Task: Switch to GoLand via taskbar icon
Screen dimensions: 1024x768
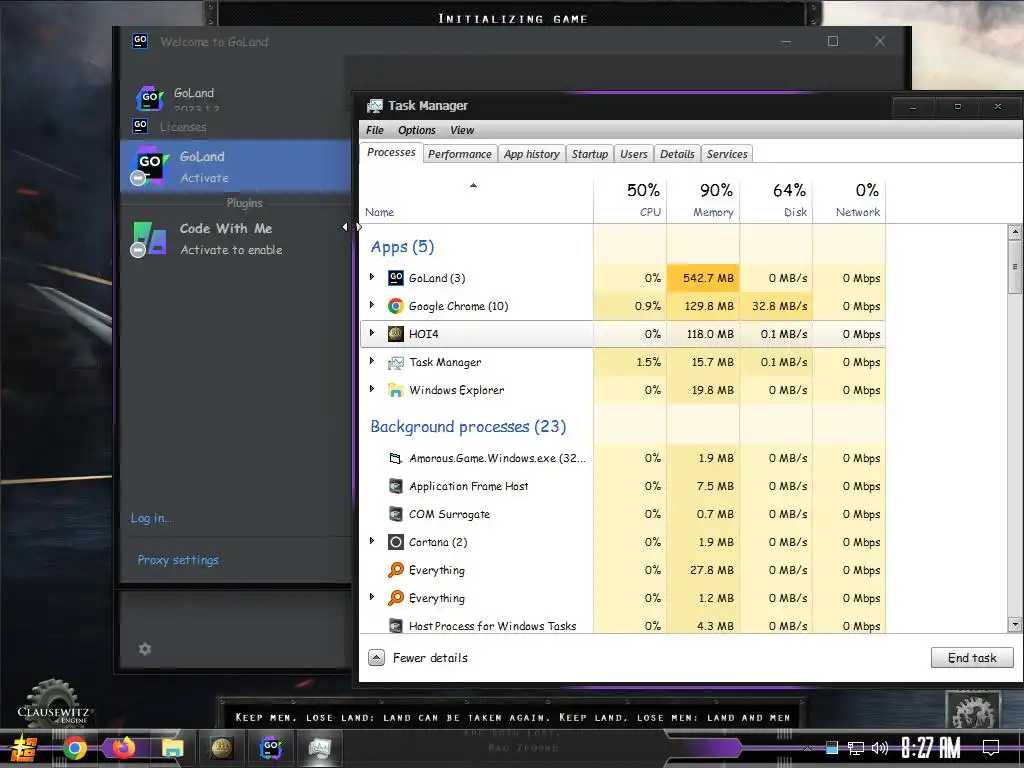Action: click(x=270, y=748)
